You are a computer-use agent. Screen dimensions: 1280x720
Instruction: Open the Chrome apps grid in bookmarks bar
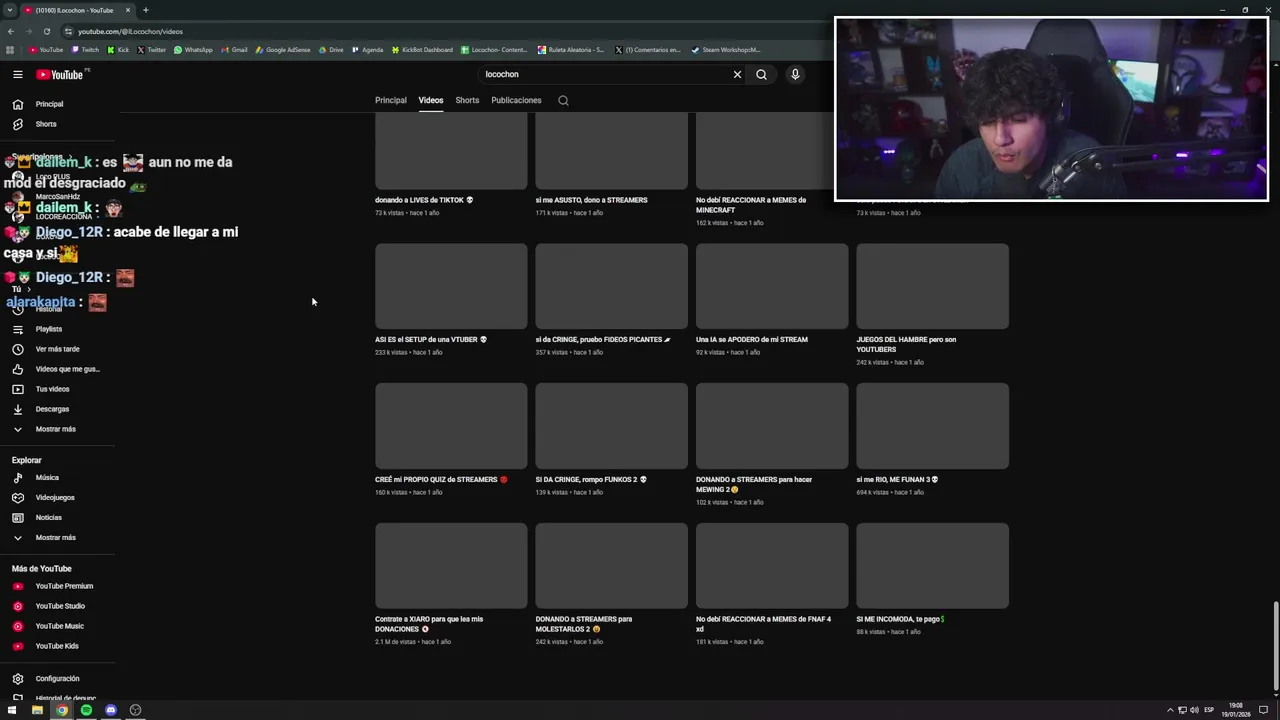[x=10, y=50]
